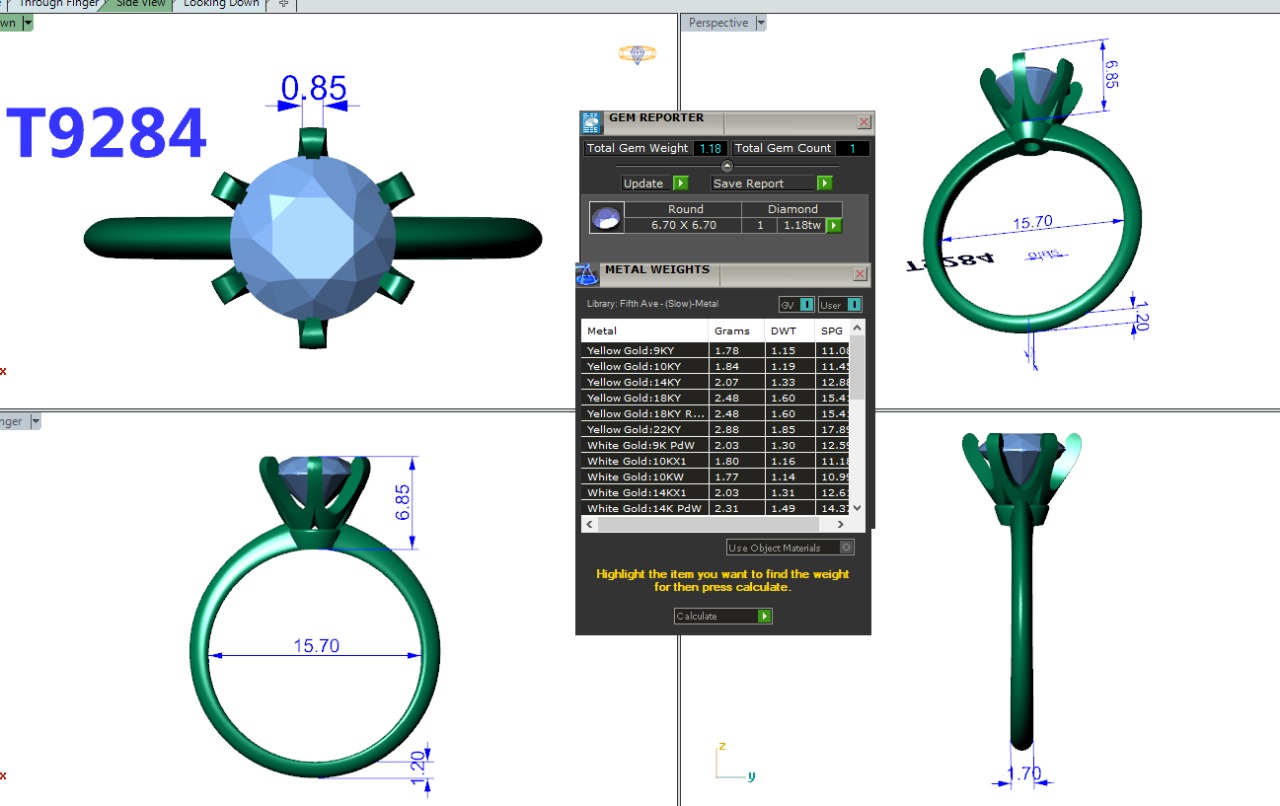Click the ring icon in the top-left viewport
Image resolution: width=1280 pixels, height=806 pixels.
click(x=637, y=54)
